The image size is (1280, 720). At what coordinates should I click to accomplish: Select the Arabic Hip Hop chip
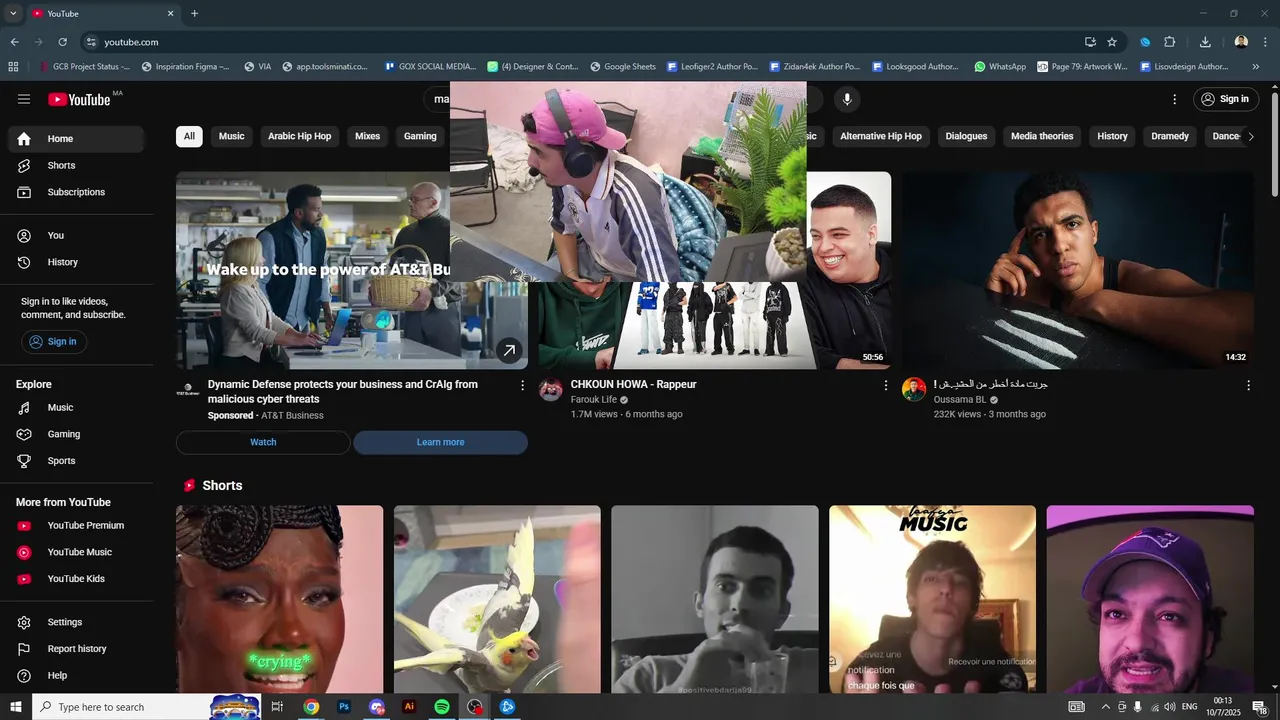299,136
